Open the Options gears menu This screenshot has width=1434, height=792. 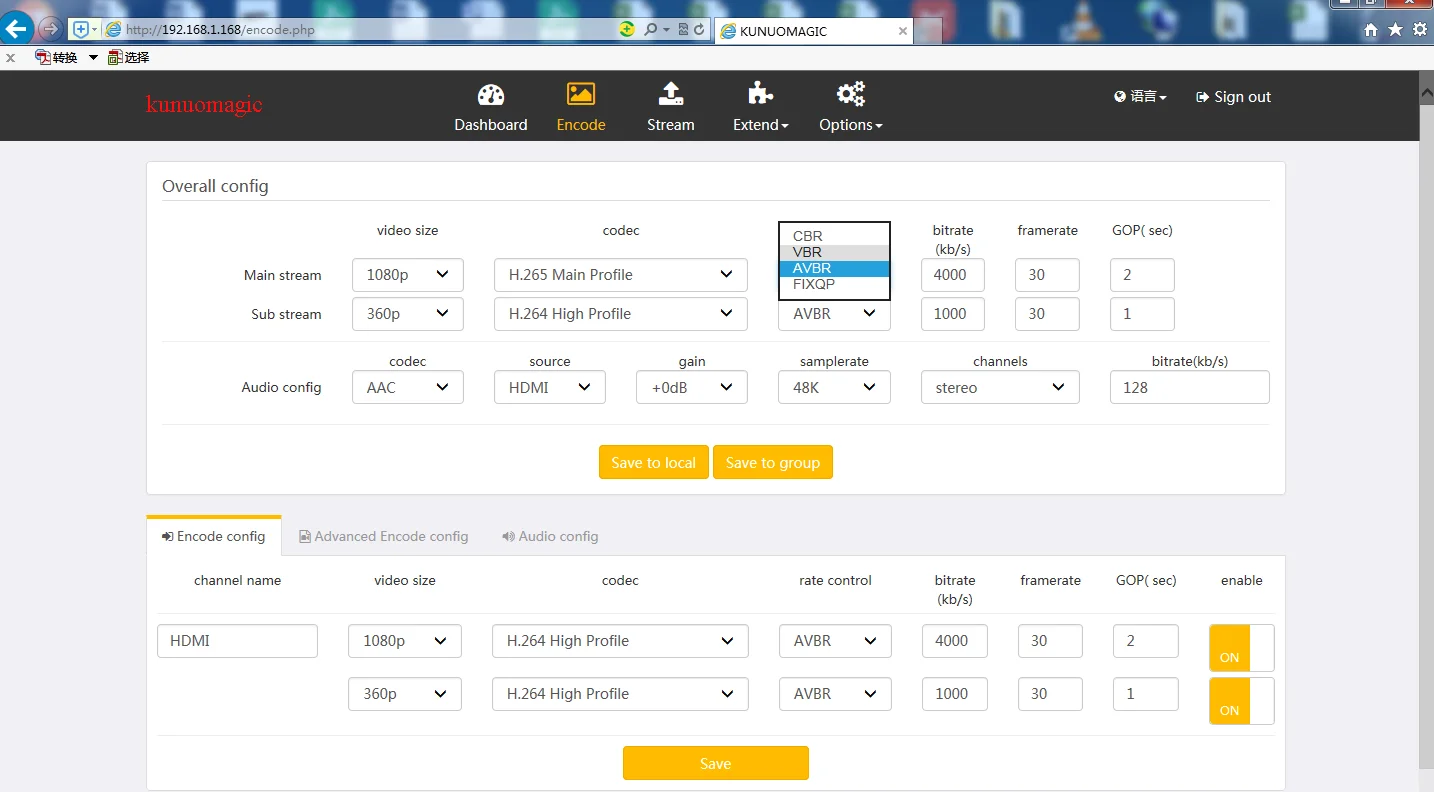click(x=850, y=107)
